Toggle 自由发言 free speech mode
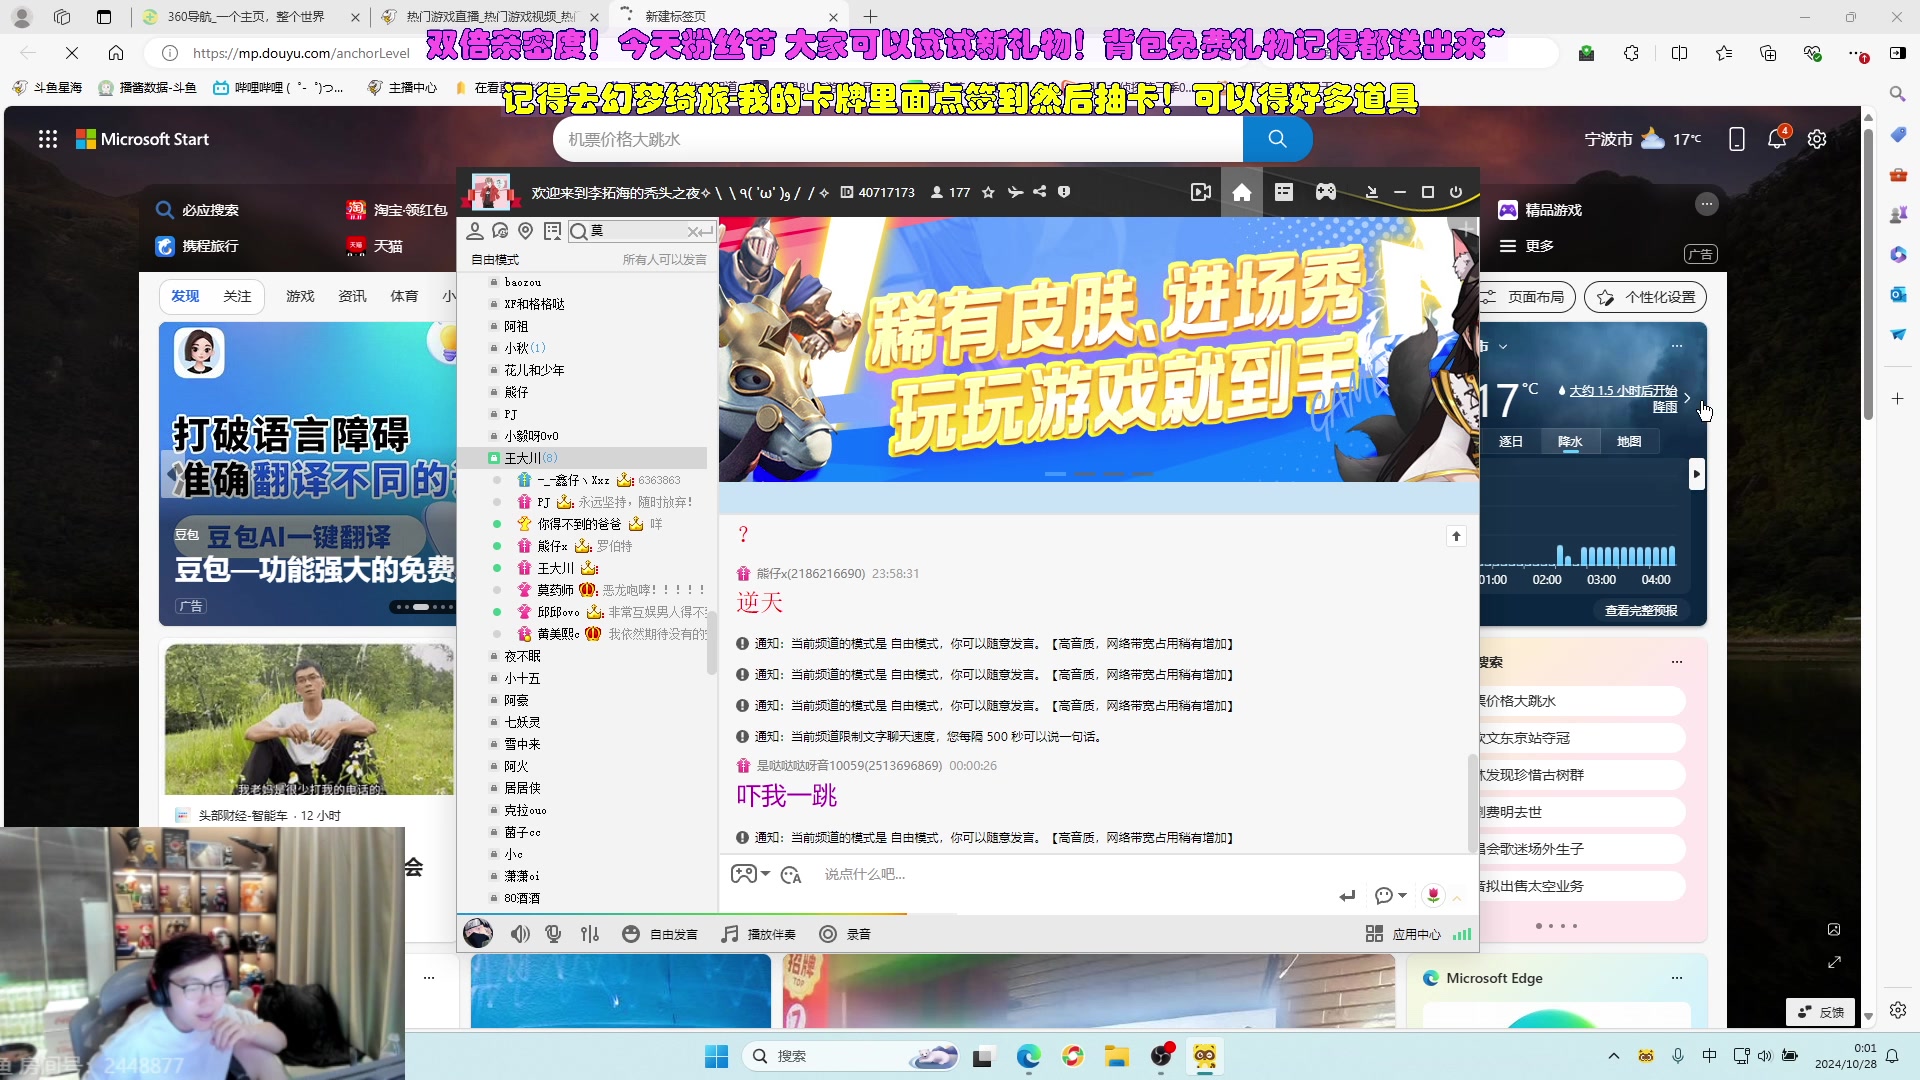 (x=660, y=934)
